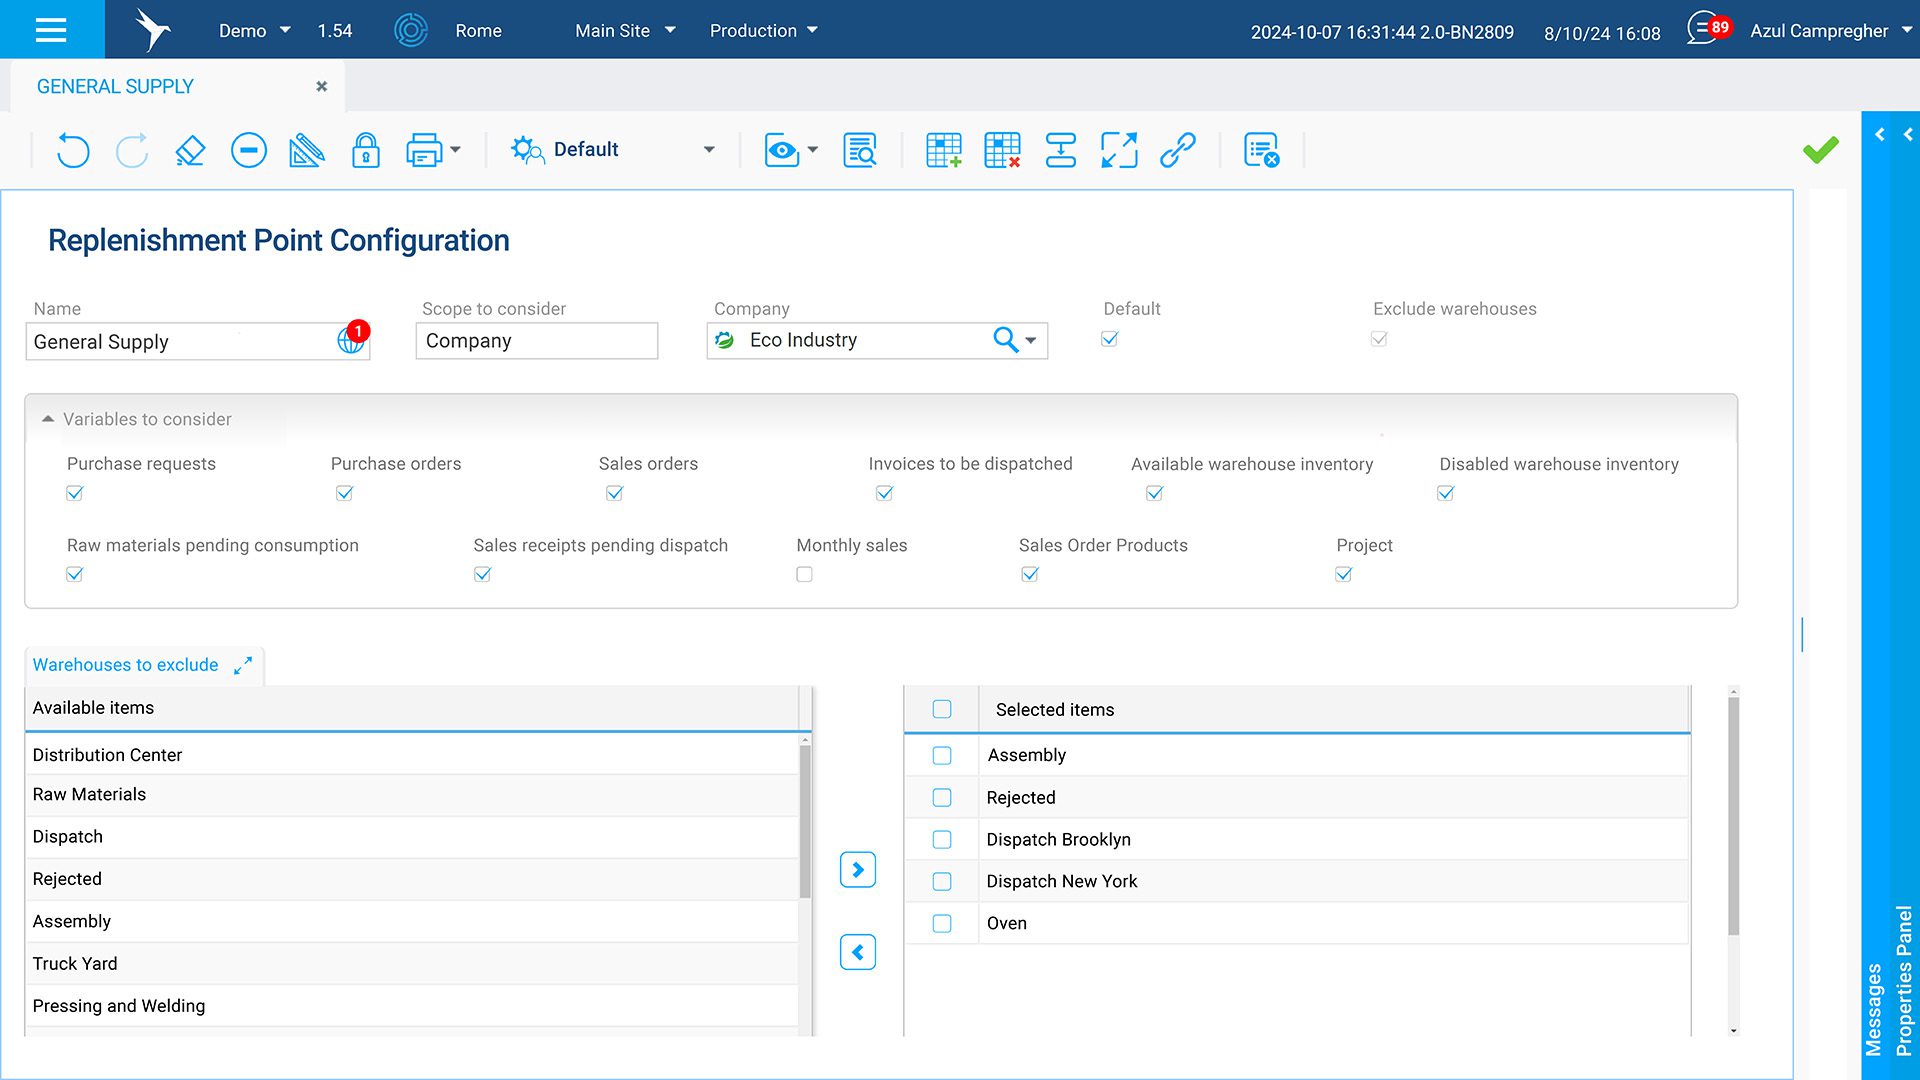The image size is (1920, 1080).
Task: Click the lock record icon
Action: [365, 150]
